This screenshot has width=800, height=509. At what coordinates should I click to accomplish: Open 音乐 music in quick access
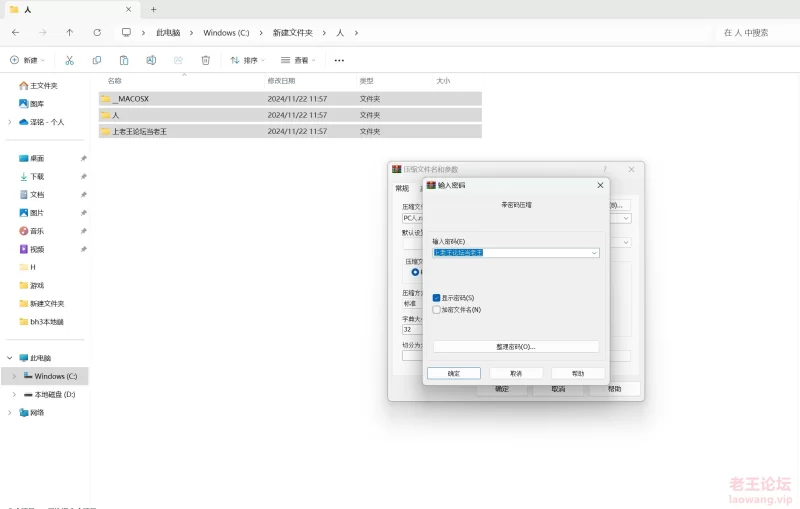tap(32, 231)
